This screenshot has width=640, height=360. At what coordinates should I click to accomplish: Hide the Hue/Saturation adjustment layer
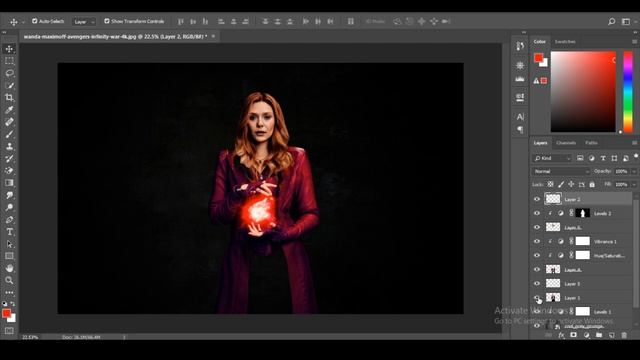[x=537, y=255]
